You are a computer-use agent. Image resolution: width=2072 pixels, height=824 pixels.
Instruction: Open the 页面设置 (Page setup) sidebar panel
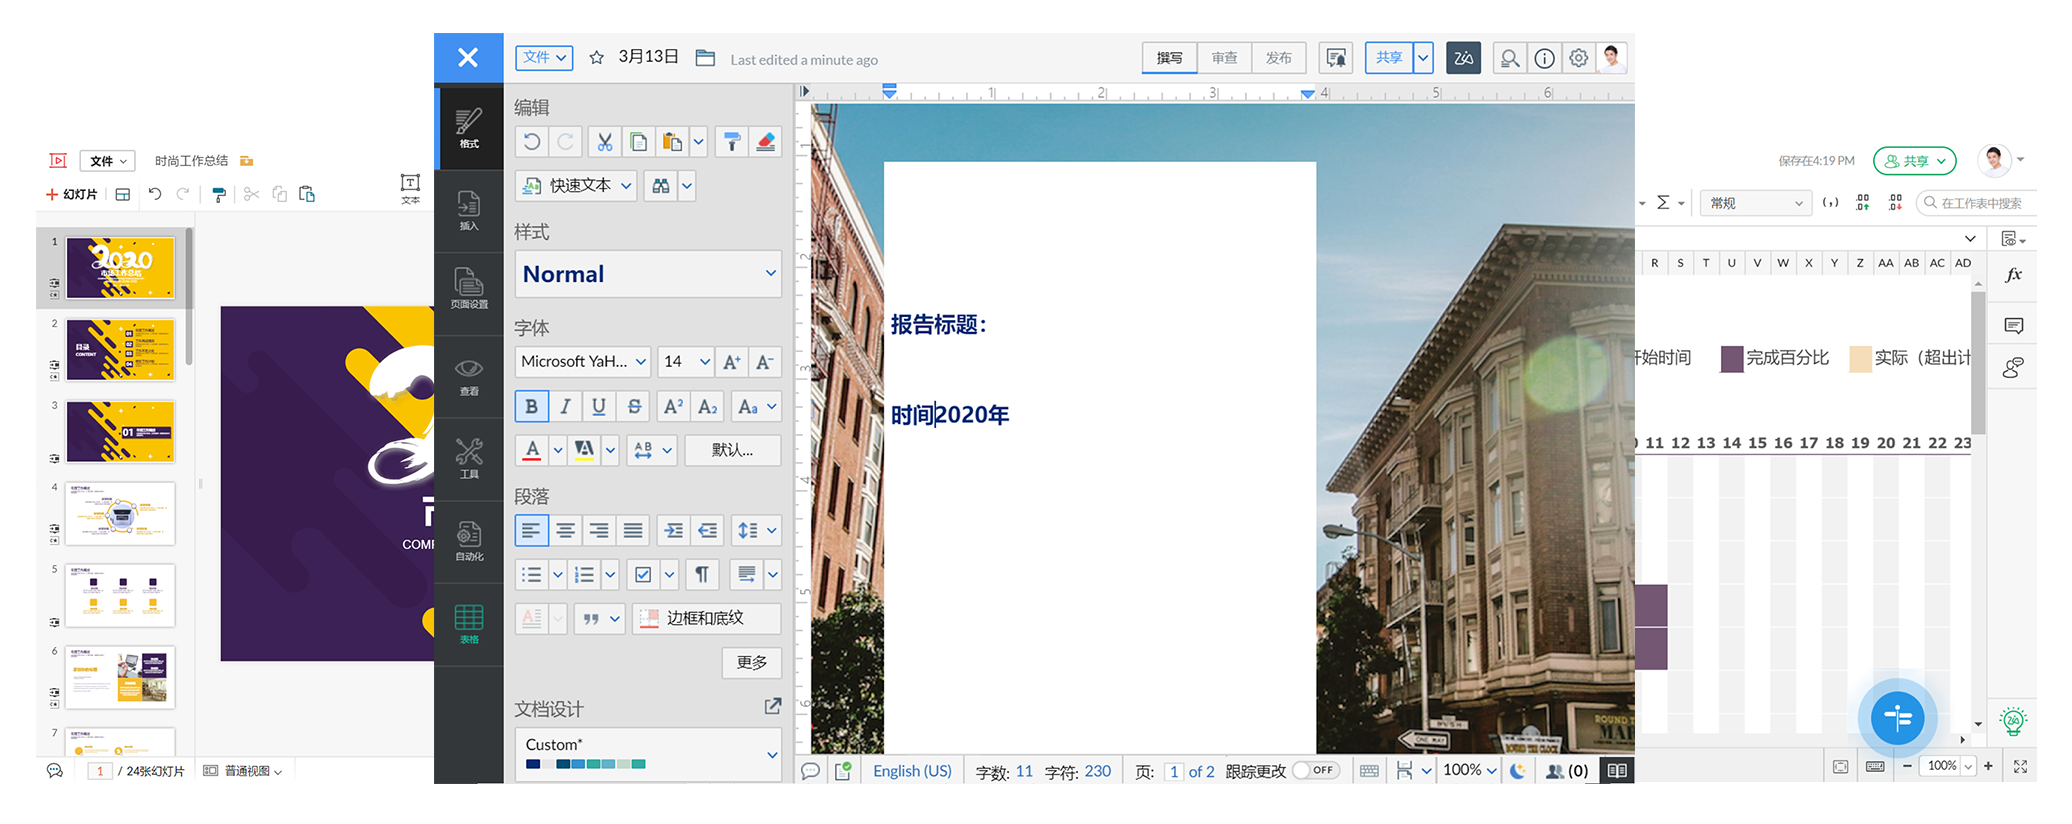tap(469, 290)
